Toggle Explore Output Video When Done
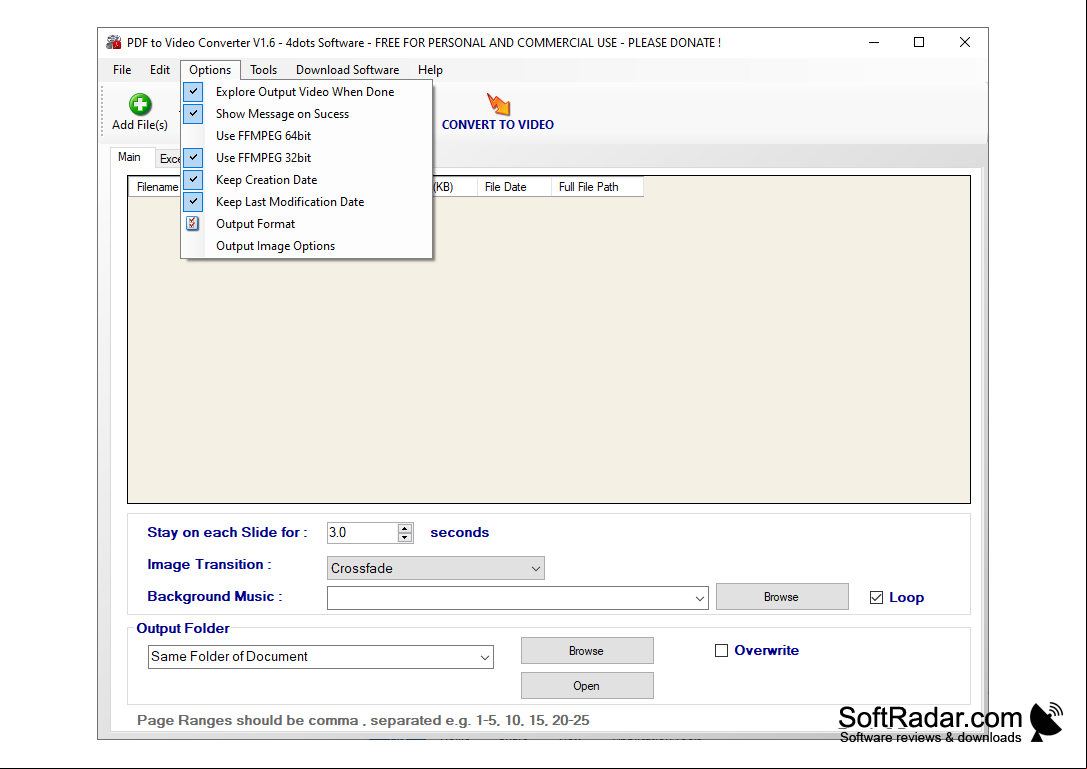The height and width of the screenshot is (769, 1087). click(306, 92)
